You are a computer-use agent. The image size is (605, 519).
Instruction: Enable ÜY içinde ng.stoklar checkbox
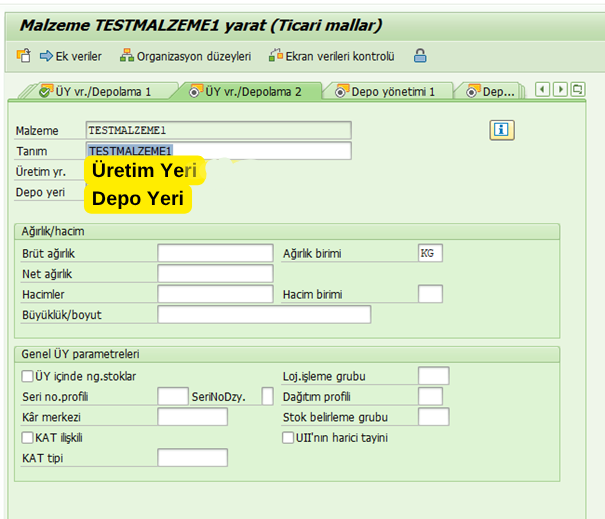[28, 377]
